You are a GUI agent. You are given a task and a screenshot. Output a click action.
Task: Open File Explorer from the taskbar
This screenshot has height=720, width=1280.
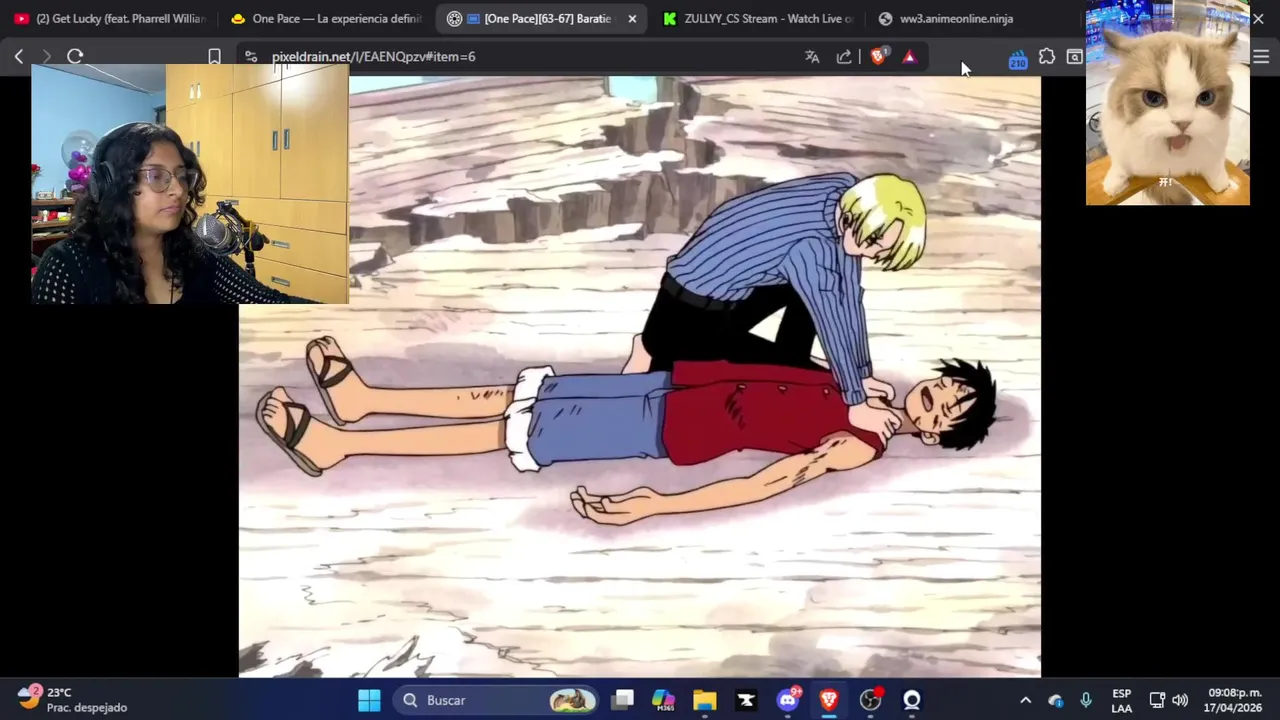click(705, 700)
